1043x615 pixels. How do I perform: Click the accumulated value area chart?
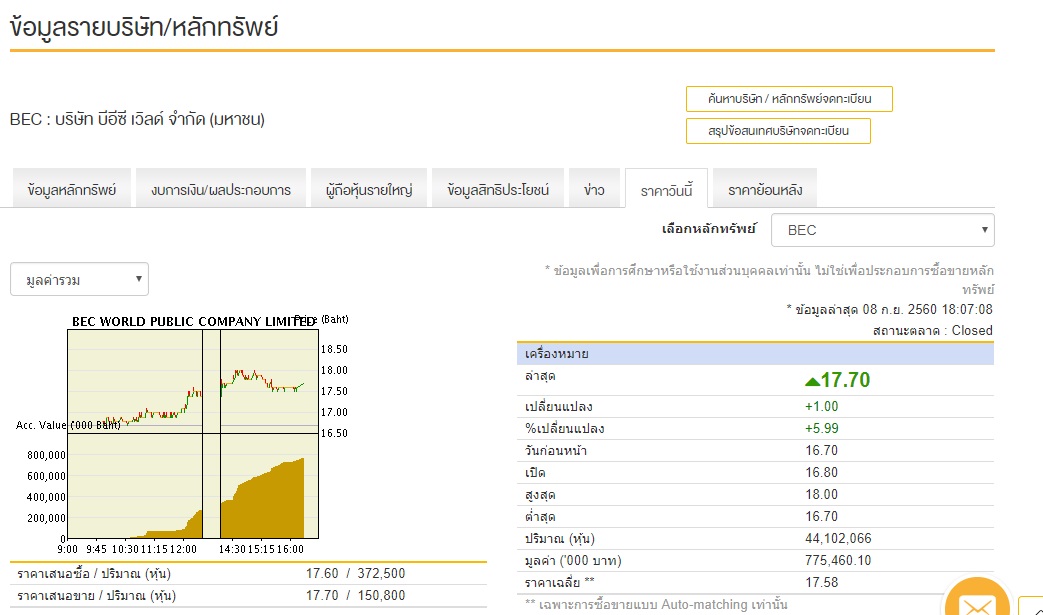193,486
